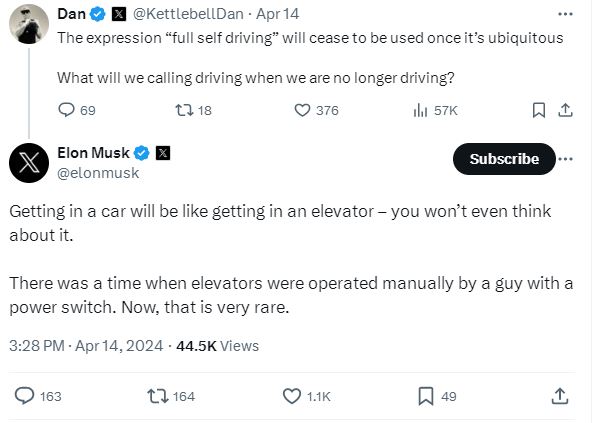Screen dimensions: 598x423
Task: Repost Dan's post with 18 reposts
Action: coord(193,110)
